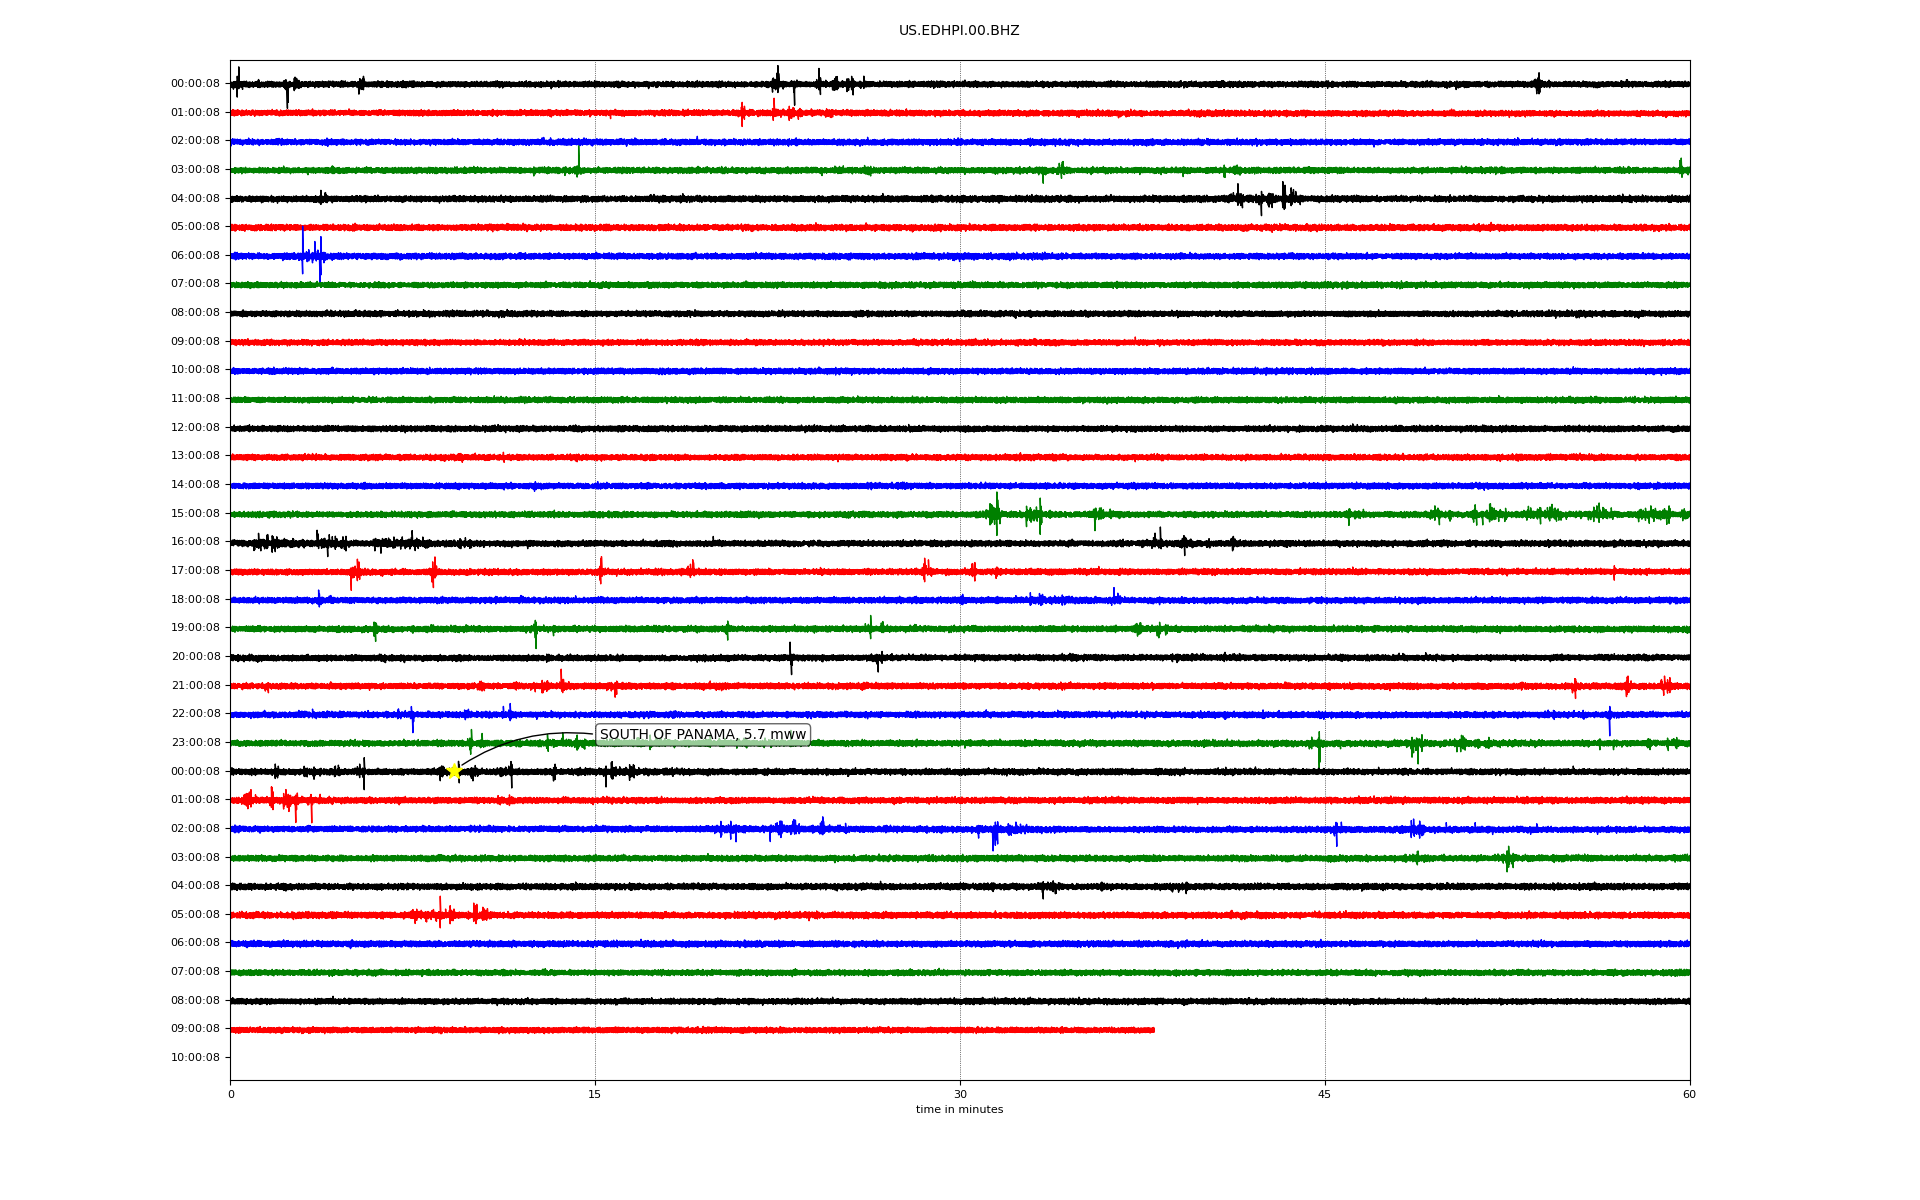Select the 14:00:08 trace time label
This screenshot has height=1200, width=1920.
pyautogui.click(x=195, y=485)
